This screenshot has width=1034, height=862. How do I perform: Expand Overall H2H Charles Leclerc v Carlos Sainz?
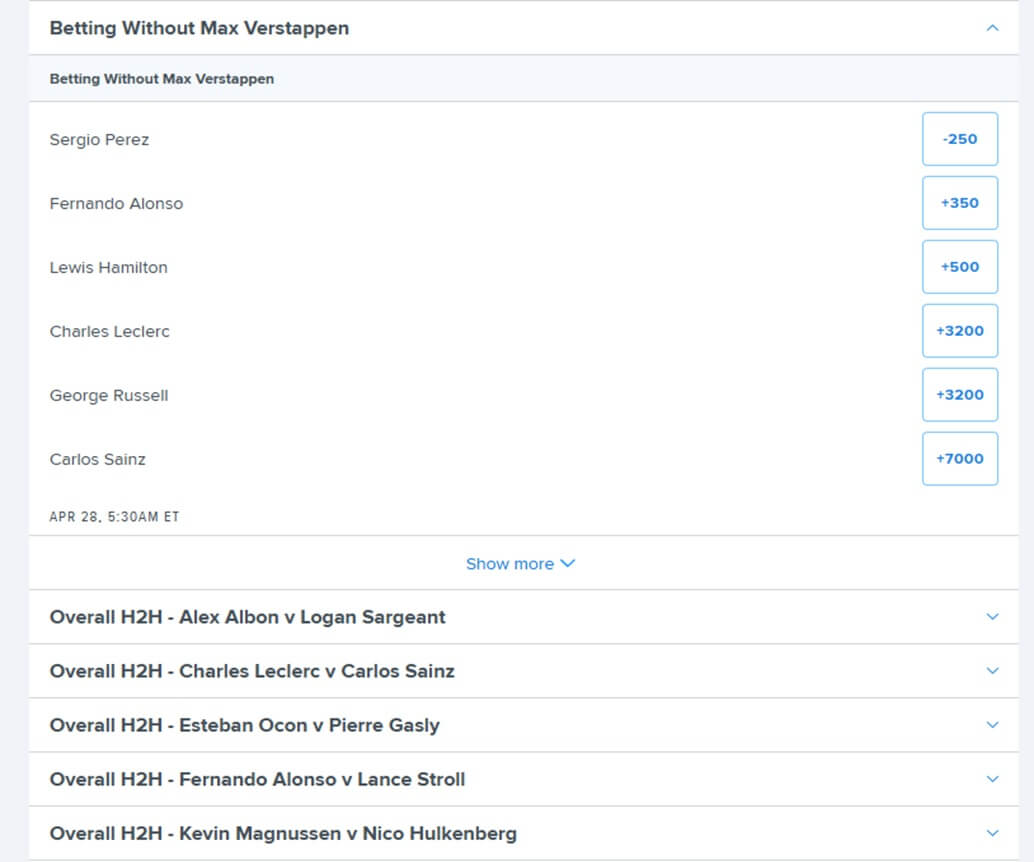[524, 671]
